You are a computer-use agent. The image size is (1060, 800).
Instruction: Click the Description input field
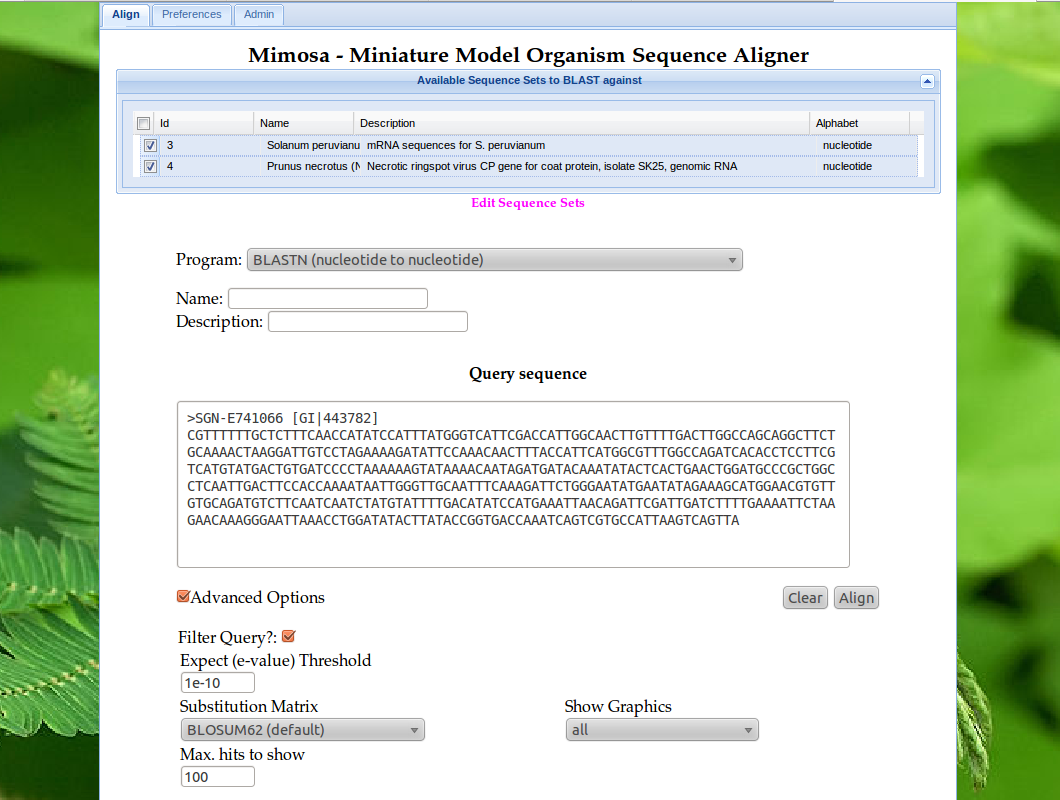pyautogui.click(x=367, y=321)
